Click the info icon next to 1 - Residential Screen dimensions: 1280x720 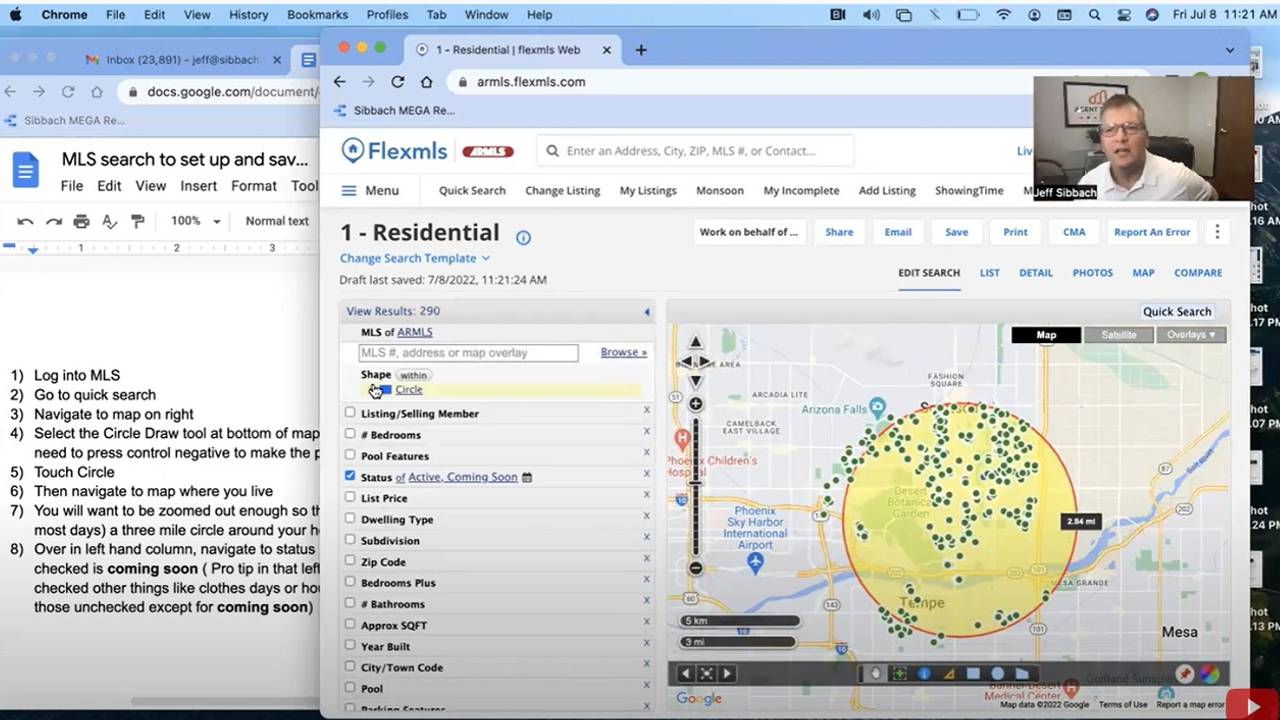pyautogui.click(x=523, y=236)
